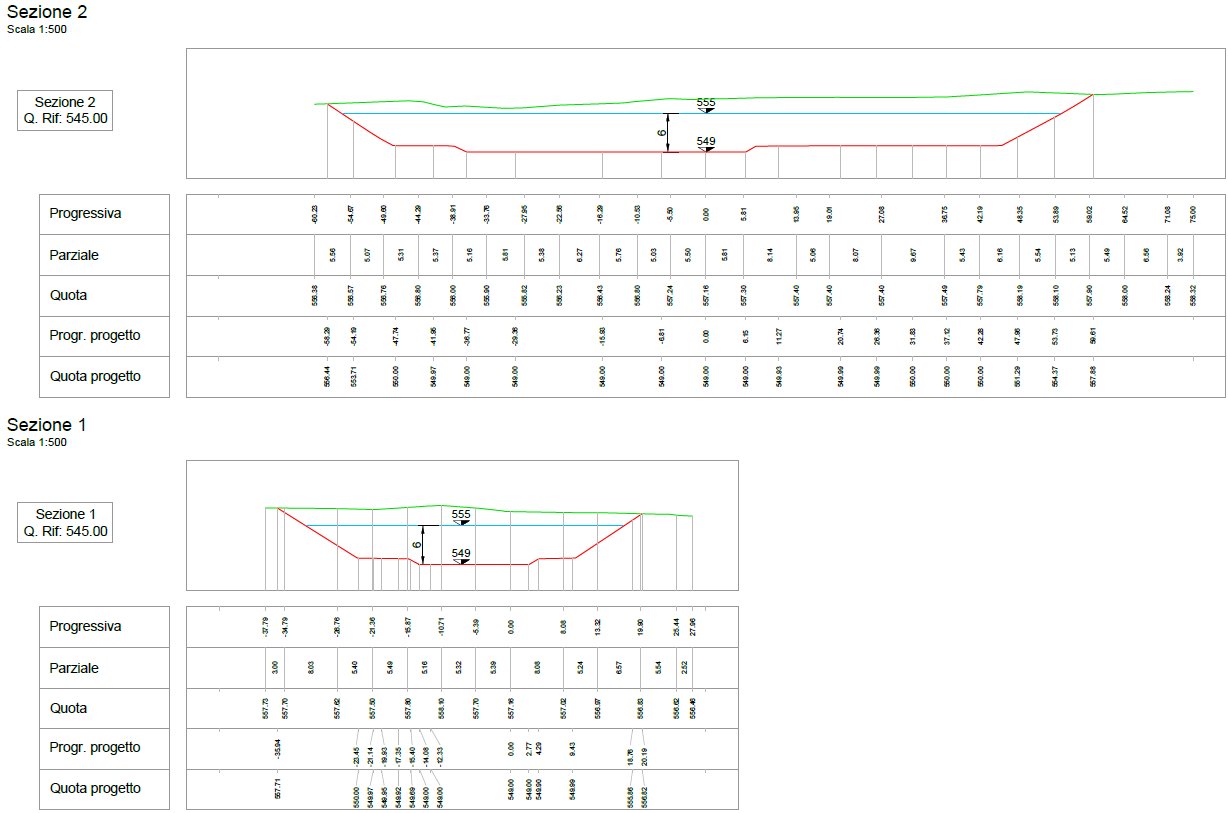Click the 'Sezione 1 Q. Rif: 545.00' label box
This screenshot has width=1228, height=813.
(x=65, y=522)
